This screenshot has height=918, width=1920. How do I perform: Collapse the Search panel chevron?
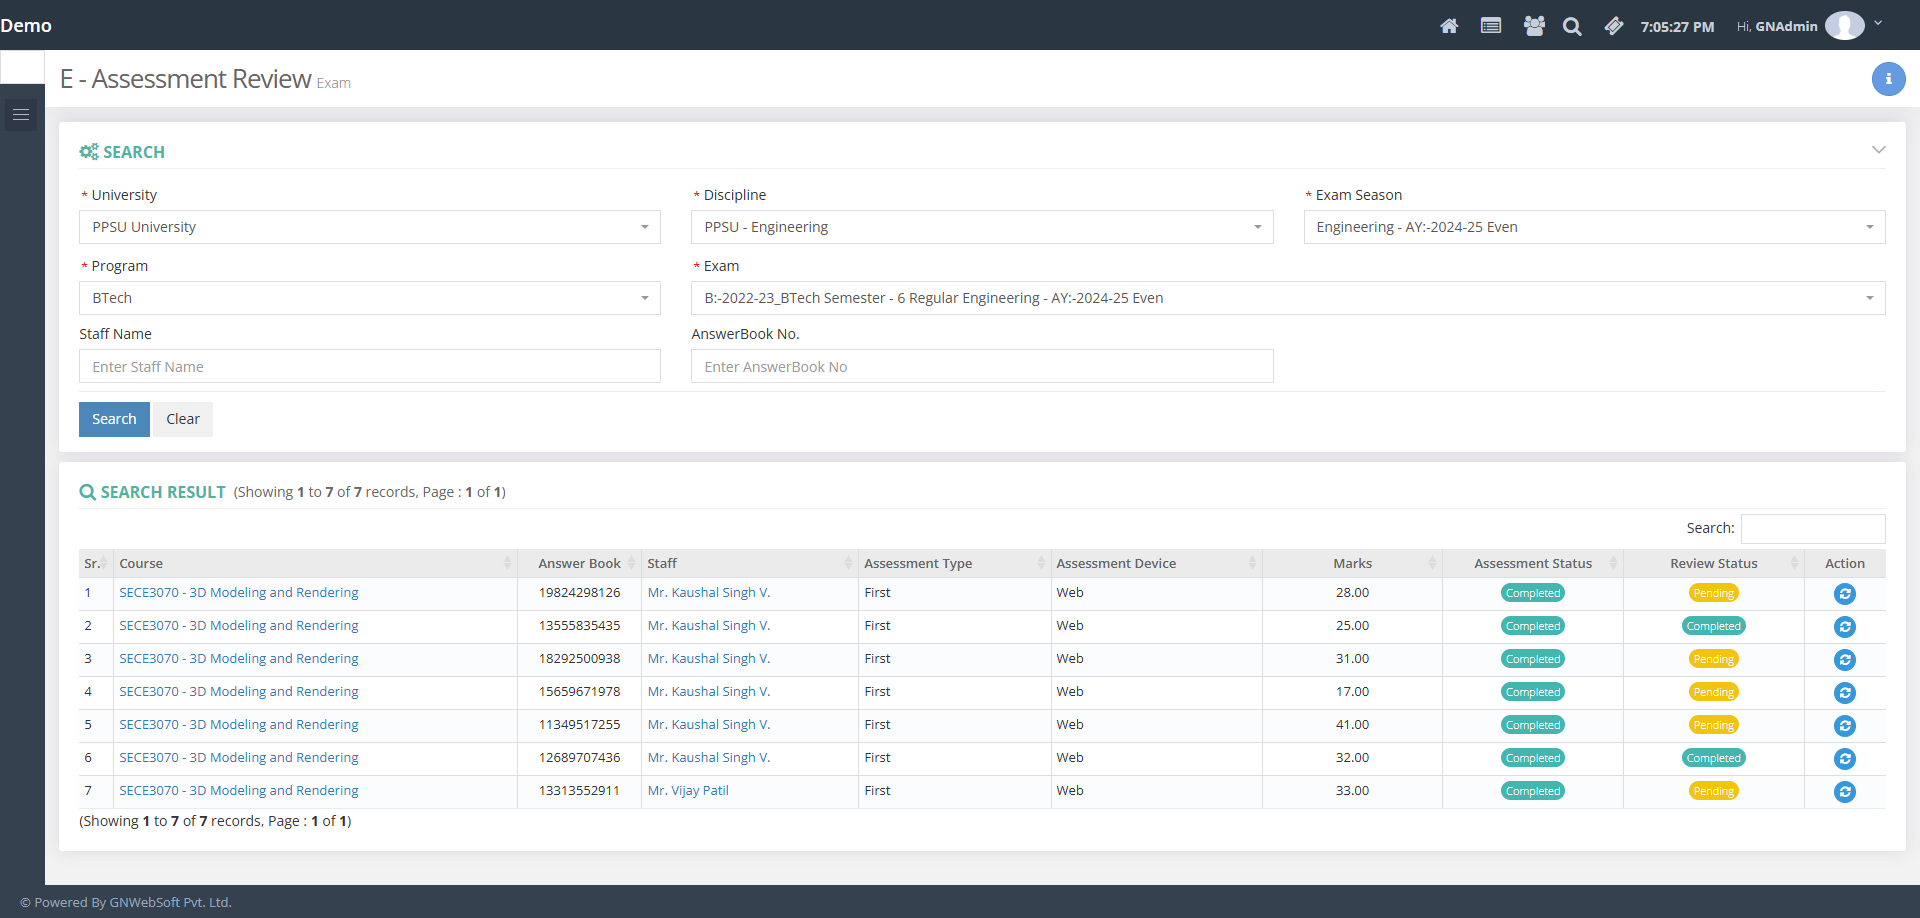click(x=1878, y=150)
